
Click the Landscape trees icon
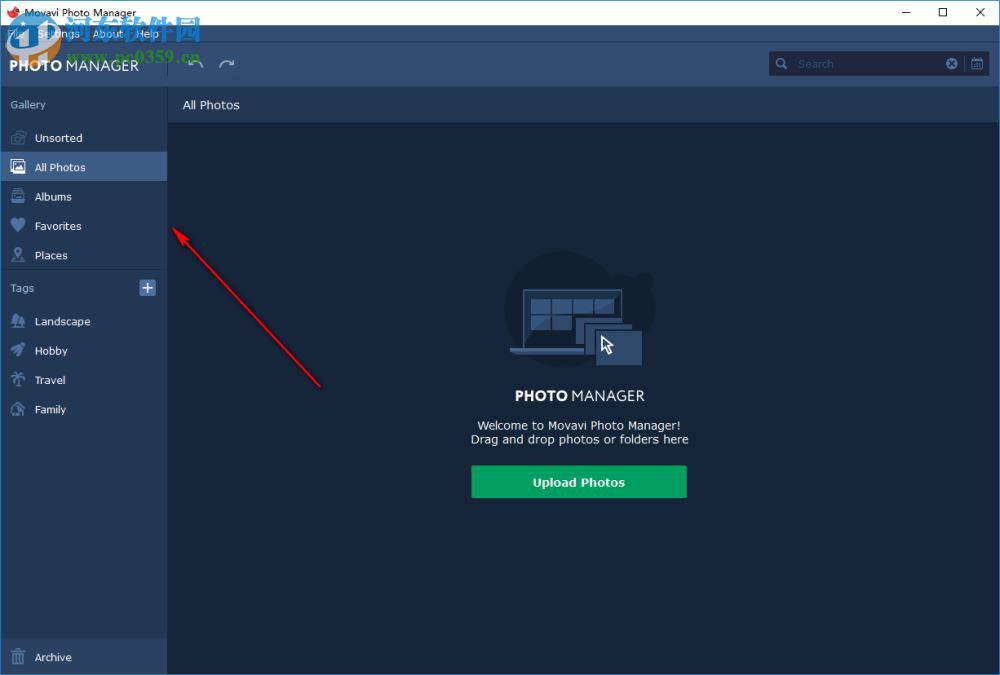[x=18, y=321]
